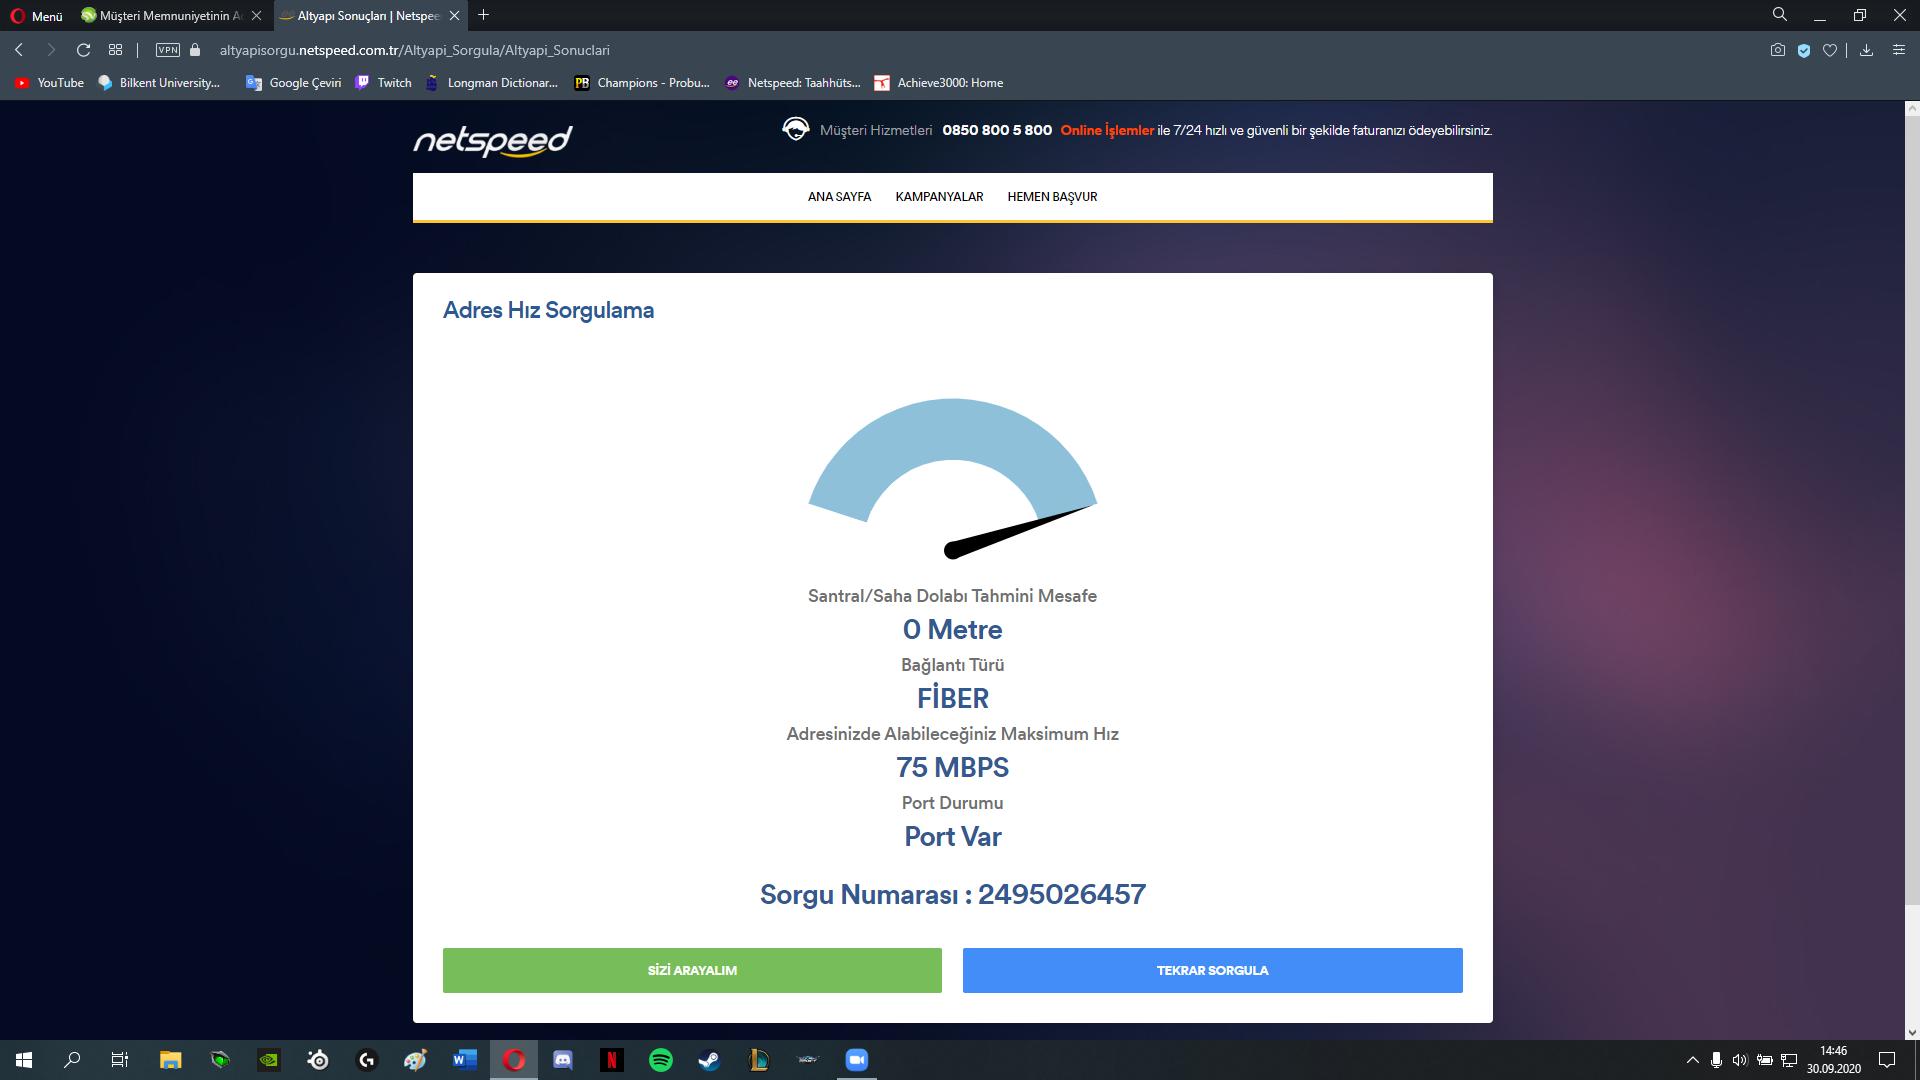Switch to Müşteri Memnuniyetinin tab
This screenshot has width=1920, height=1080.
tap(170, 16)
